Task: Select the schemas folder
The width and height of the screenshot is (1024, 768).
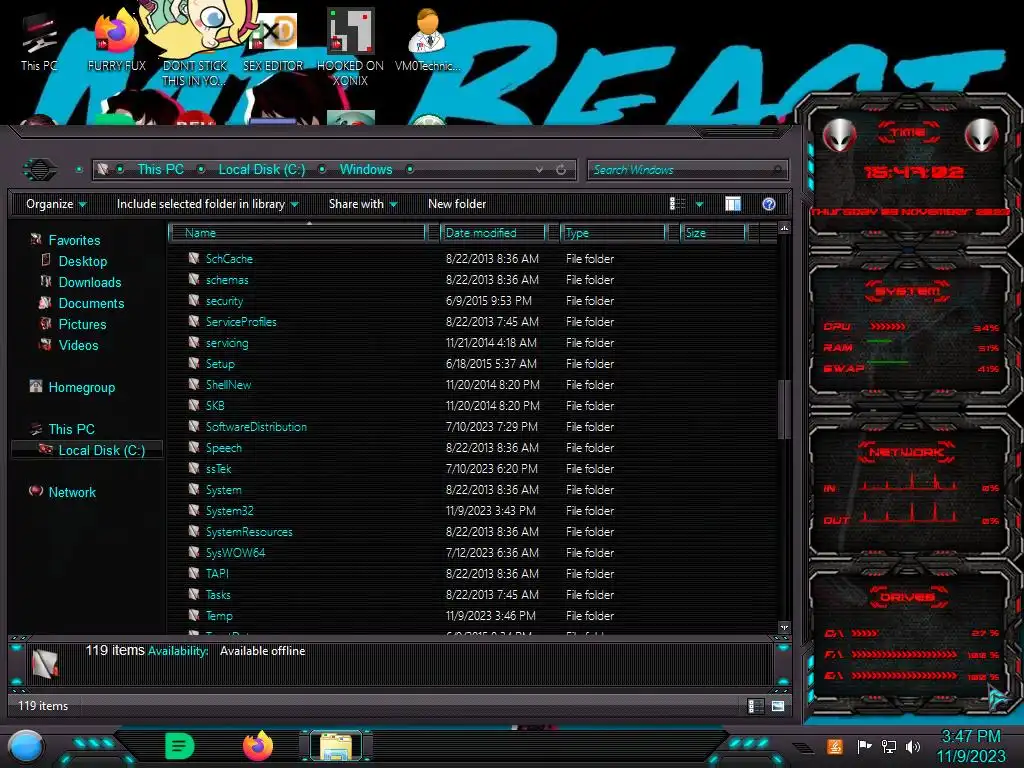Action: tap(227, 280)
